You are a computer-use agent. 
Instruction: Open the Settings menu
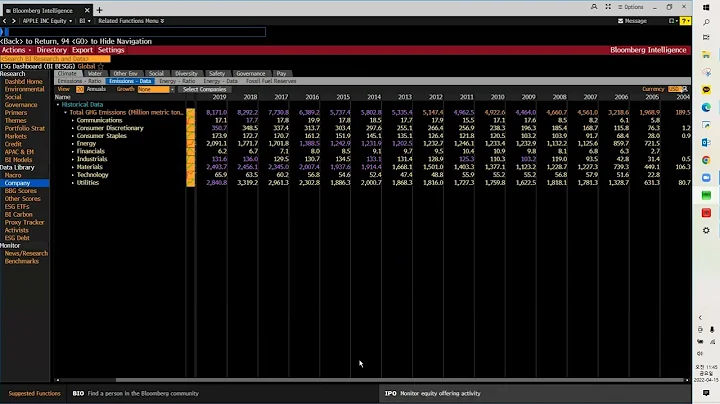pyautogui.click(x=111, y=50)
